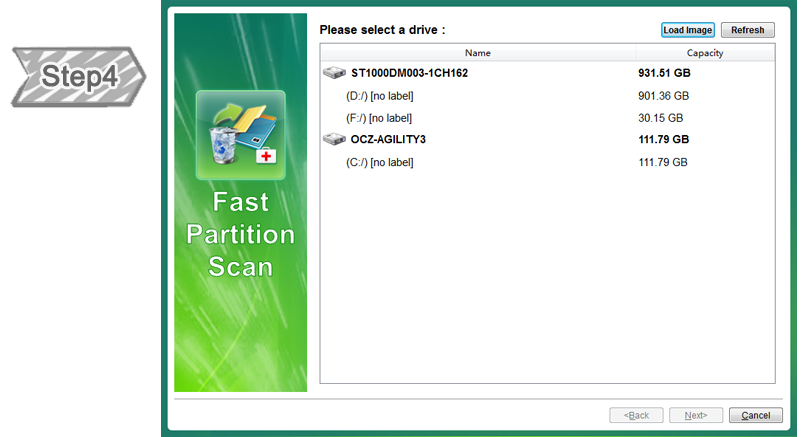Viewport: 807px width, 437px height.
Task: Pick the (C:/) [no label] partition
Action: (379, 162)
